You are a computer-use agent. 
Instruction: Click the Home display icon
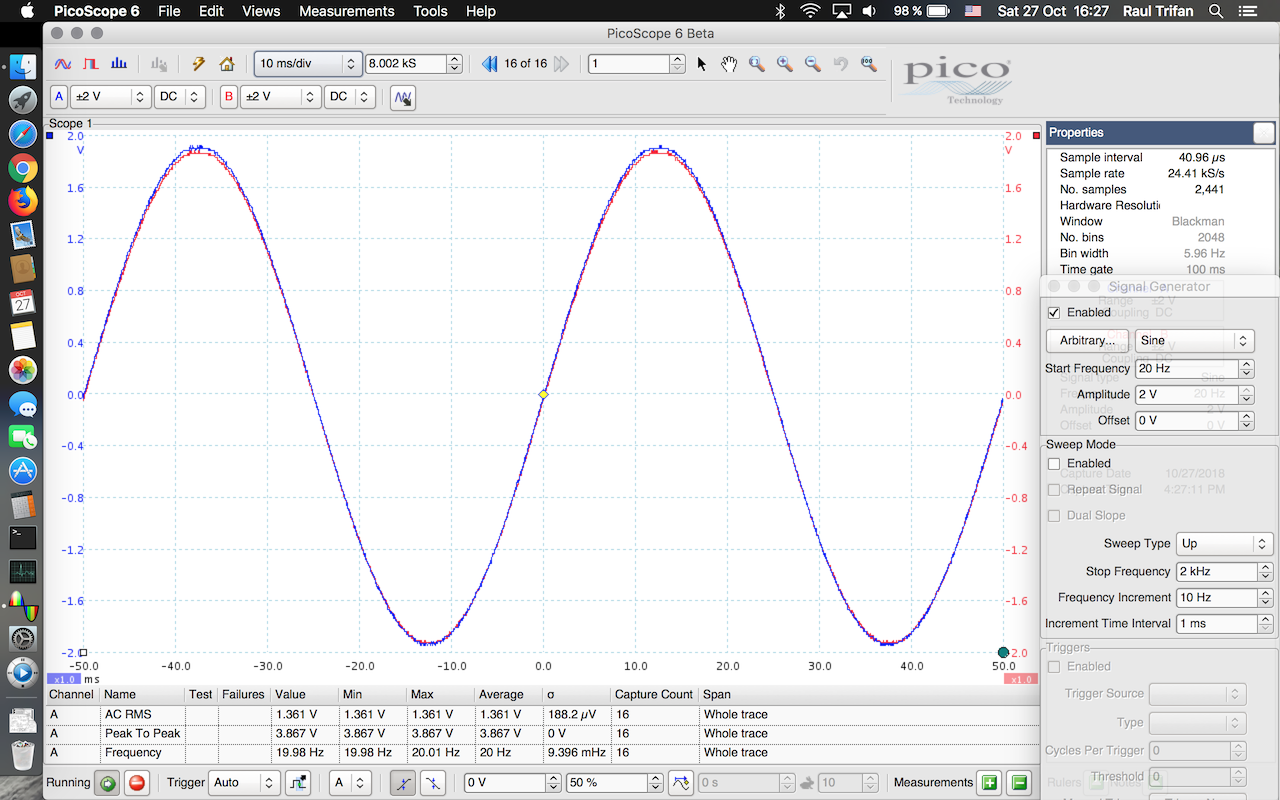click(x=227, y=64)
